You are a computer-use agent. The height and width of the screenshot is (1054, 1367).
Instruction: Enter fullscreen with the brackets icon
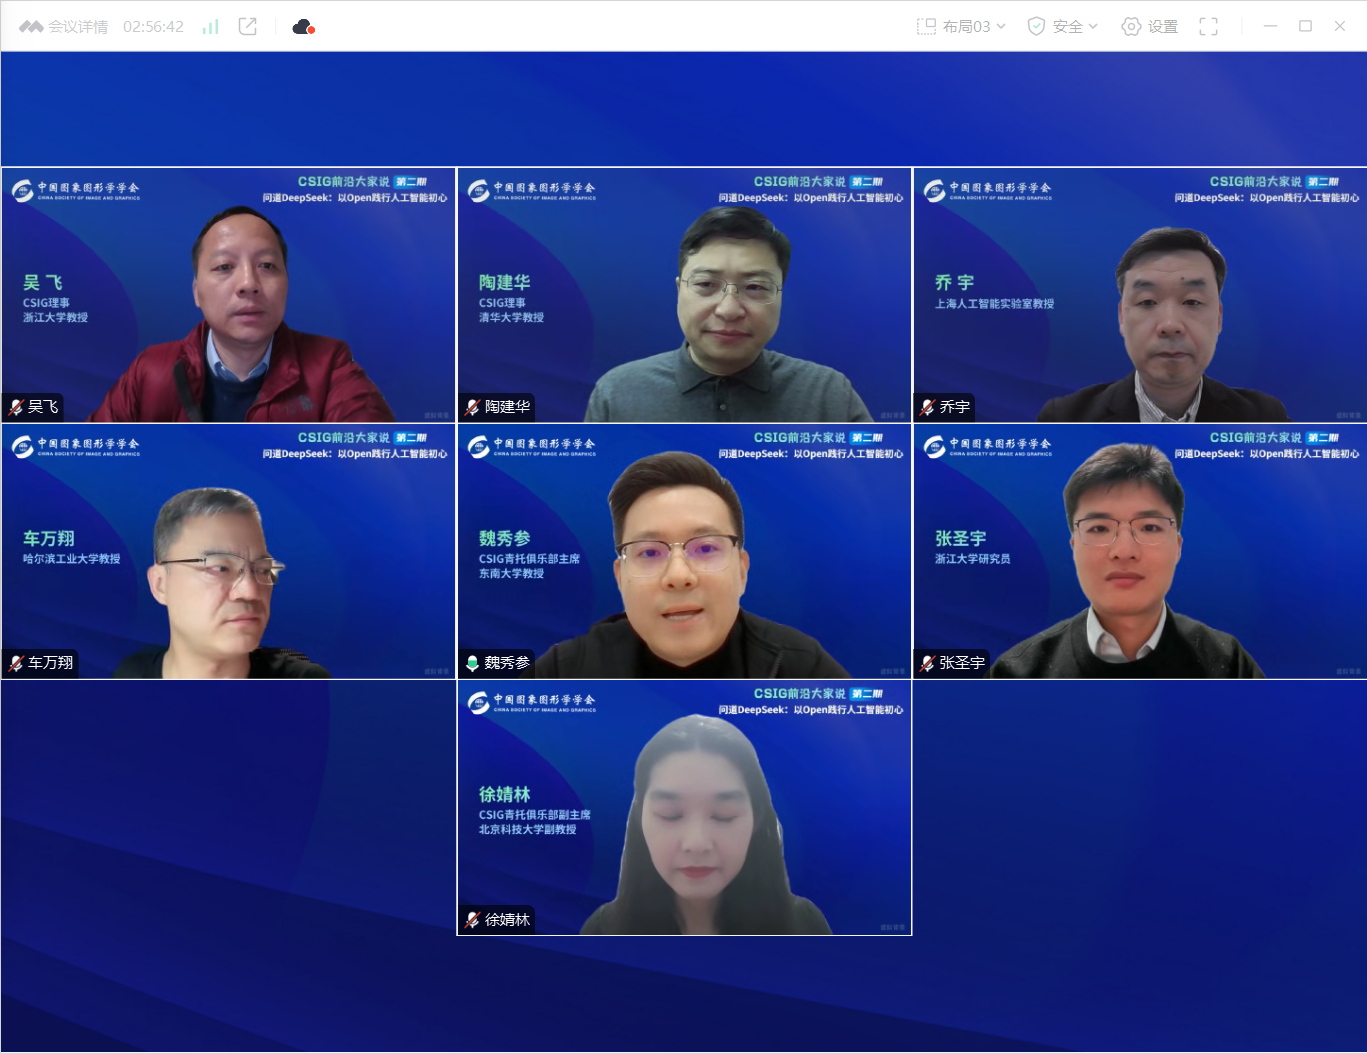1208,27
